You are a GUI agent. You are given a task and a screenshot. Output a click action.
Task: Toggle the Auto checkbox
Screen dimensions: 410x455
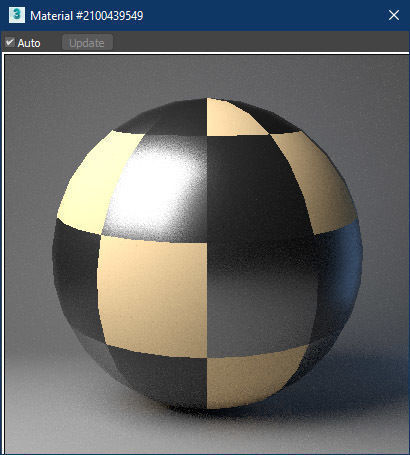coord(10,42)
